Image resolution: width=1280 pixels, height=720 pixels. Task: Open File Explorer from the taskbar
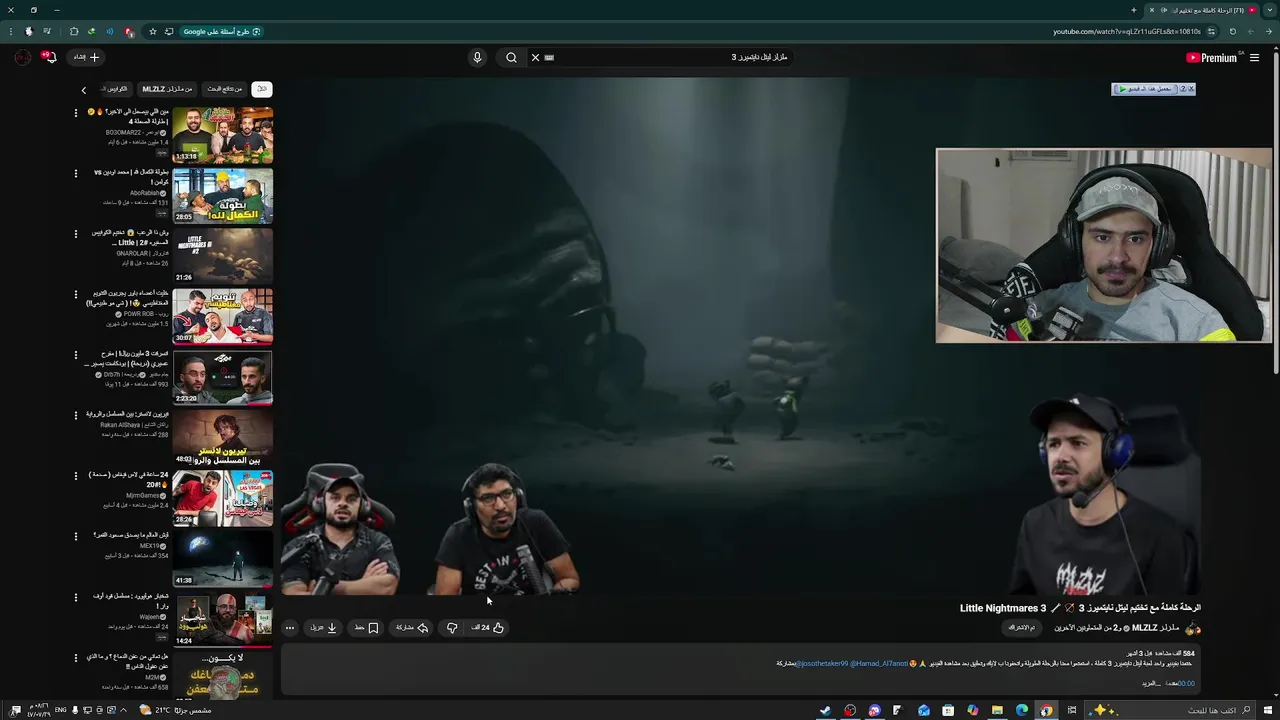coord(997,710)
